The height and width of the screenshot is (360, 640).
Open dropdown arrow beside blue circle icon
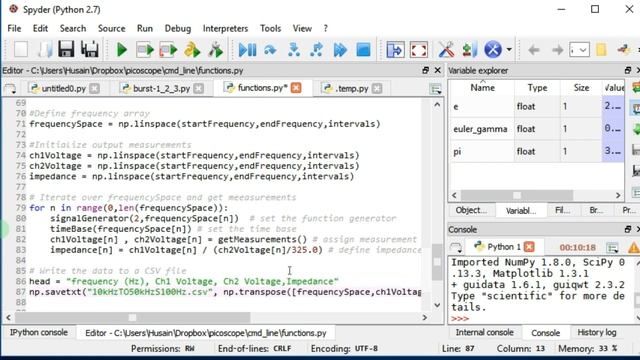[x=509, y=50]
